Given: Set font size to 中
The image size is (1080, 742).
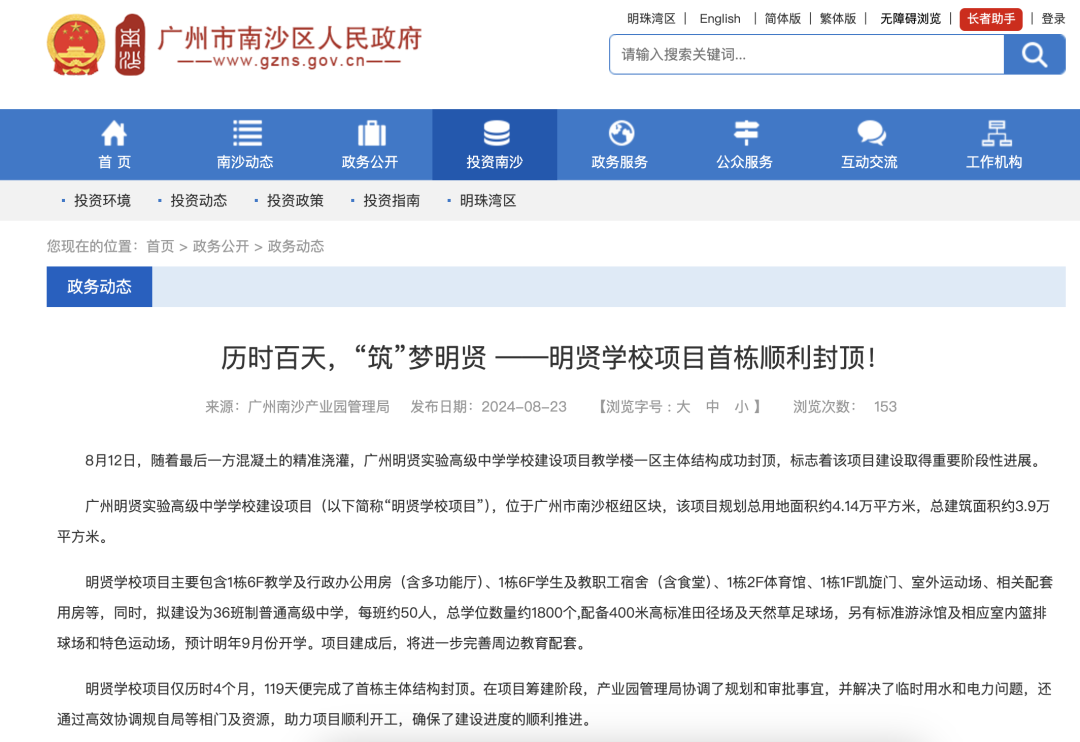Looking at the screenshot, I should pyautogui.click(x=713, y=407).
